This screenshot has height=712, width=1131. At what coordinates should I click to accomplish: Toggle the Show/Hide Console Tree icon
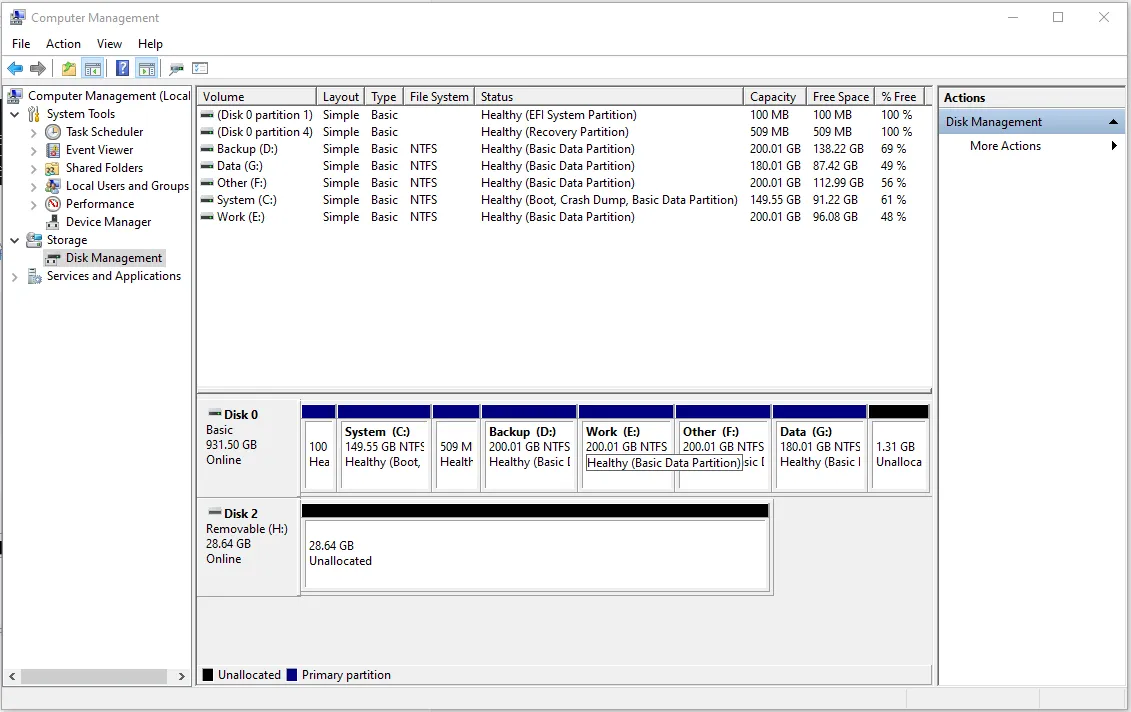pyautogui.click(x=92, y=69)
